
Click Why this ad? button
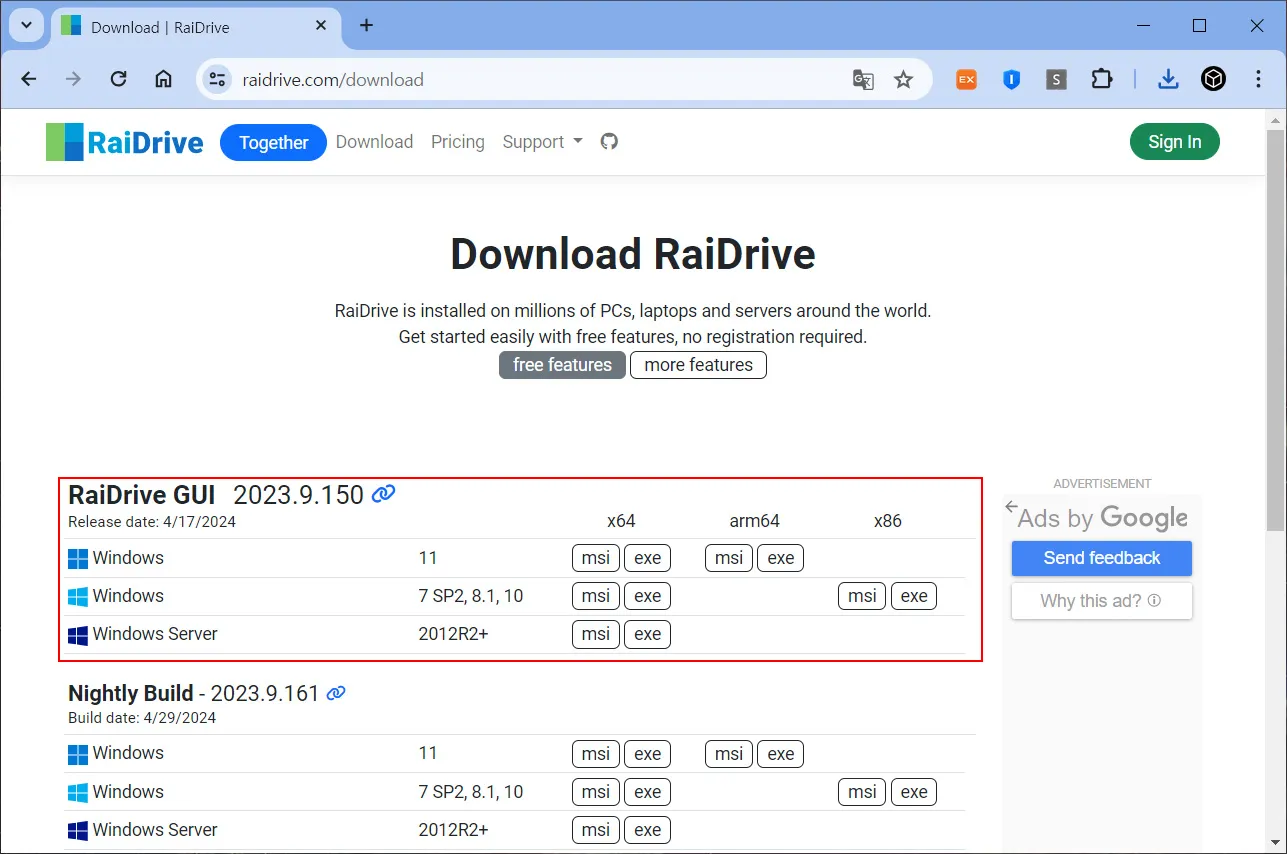coord(1102,601)
